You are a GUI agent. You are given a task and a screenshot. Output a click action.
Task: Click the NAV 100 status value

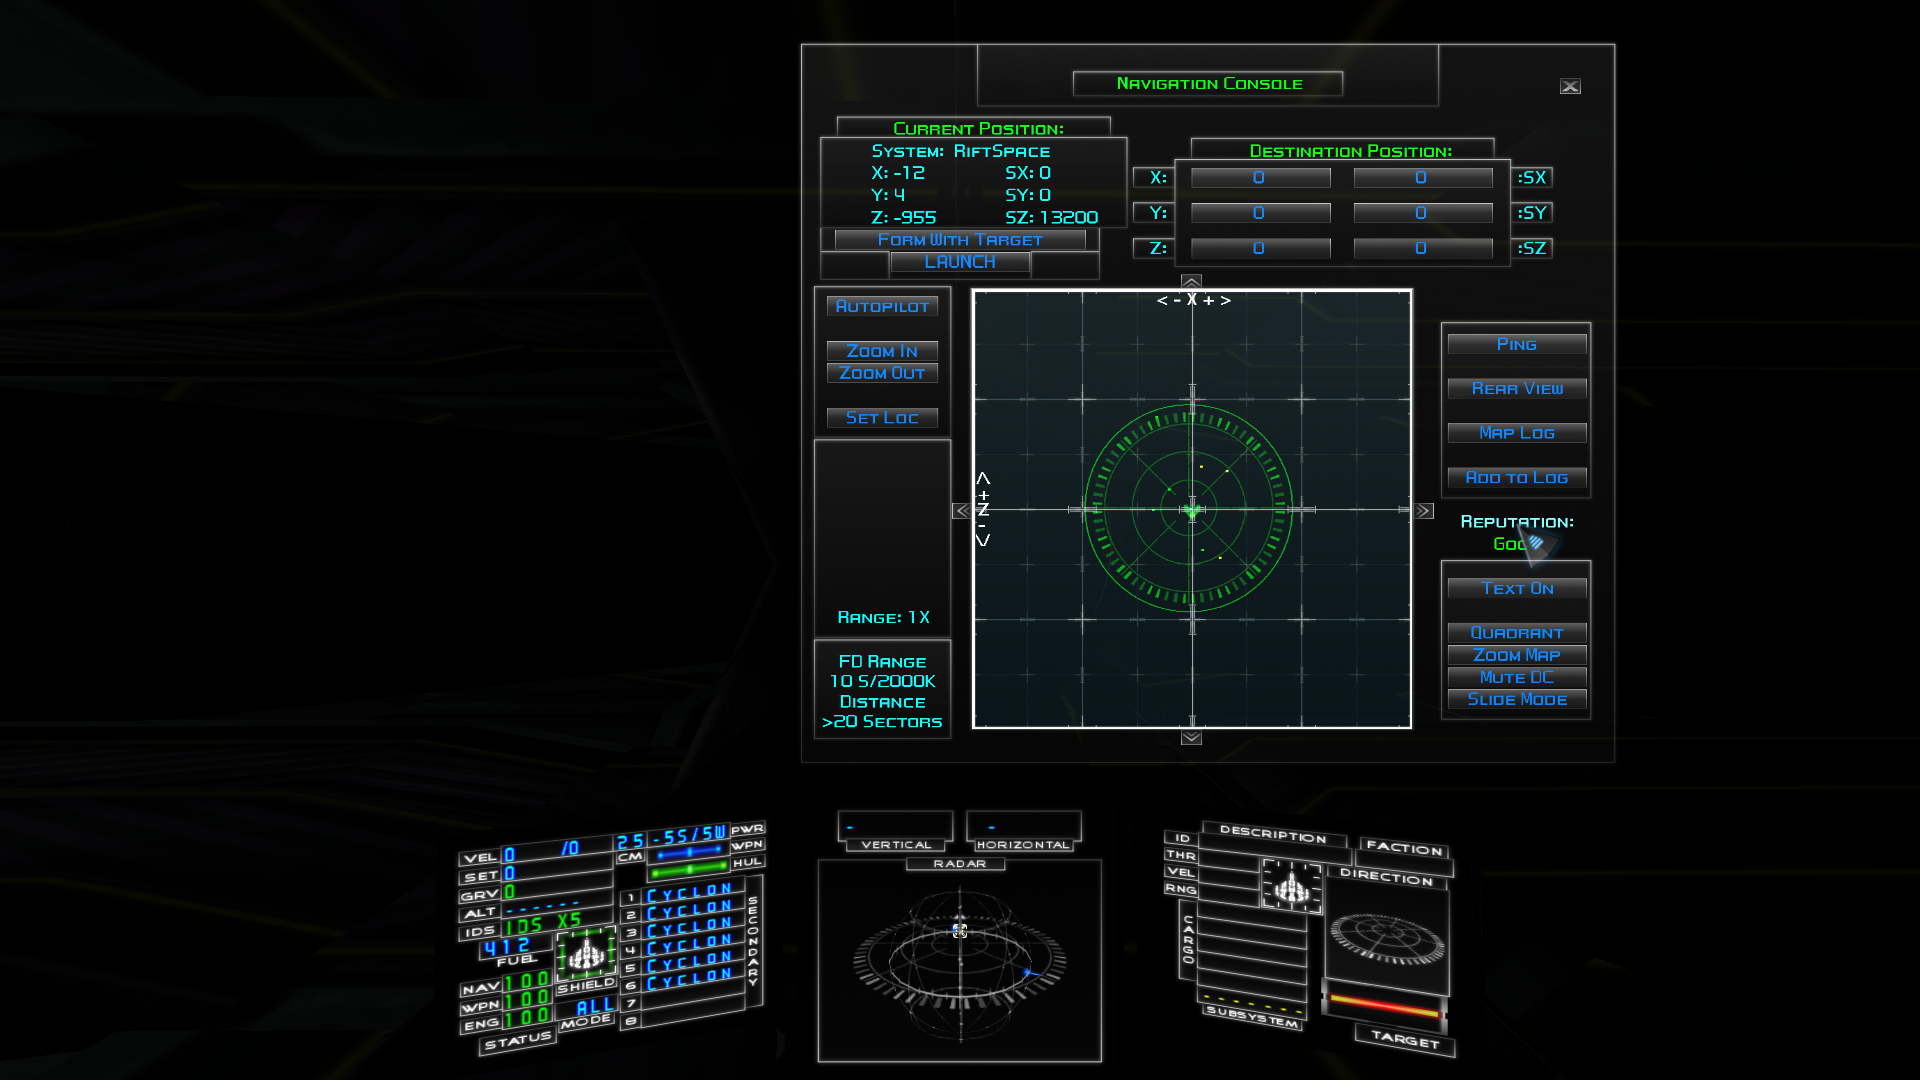[527, 982]
